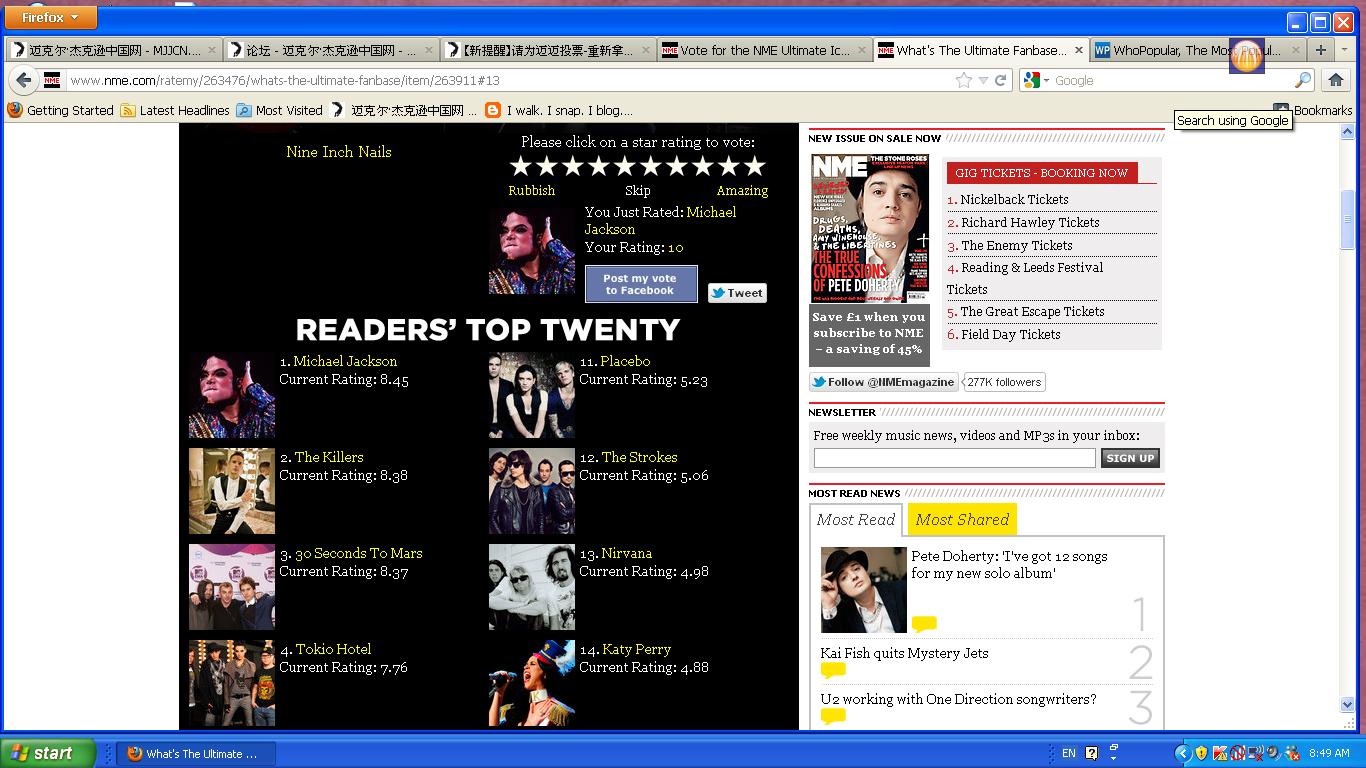Click the newsletter email input field
This screenshot has width=1366, height=768.
point(954,458)
